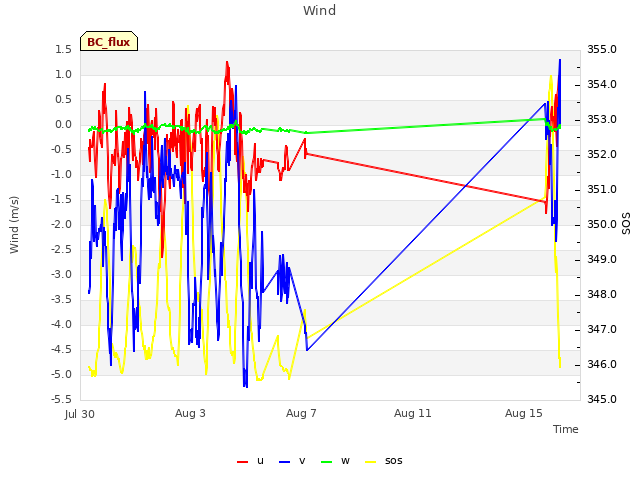Click the right 'SOS' axis label

(x=626, y=224)
